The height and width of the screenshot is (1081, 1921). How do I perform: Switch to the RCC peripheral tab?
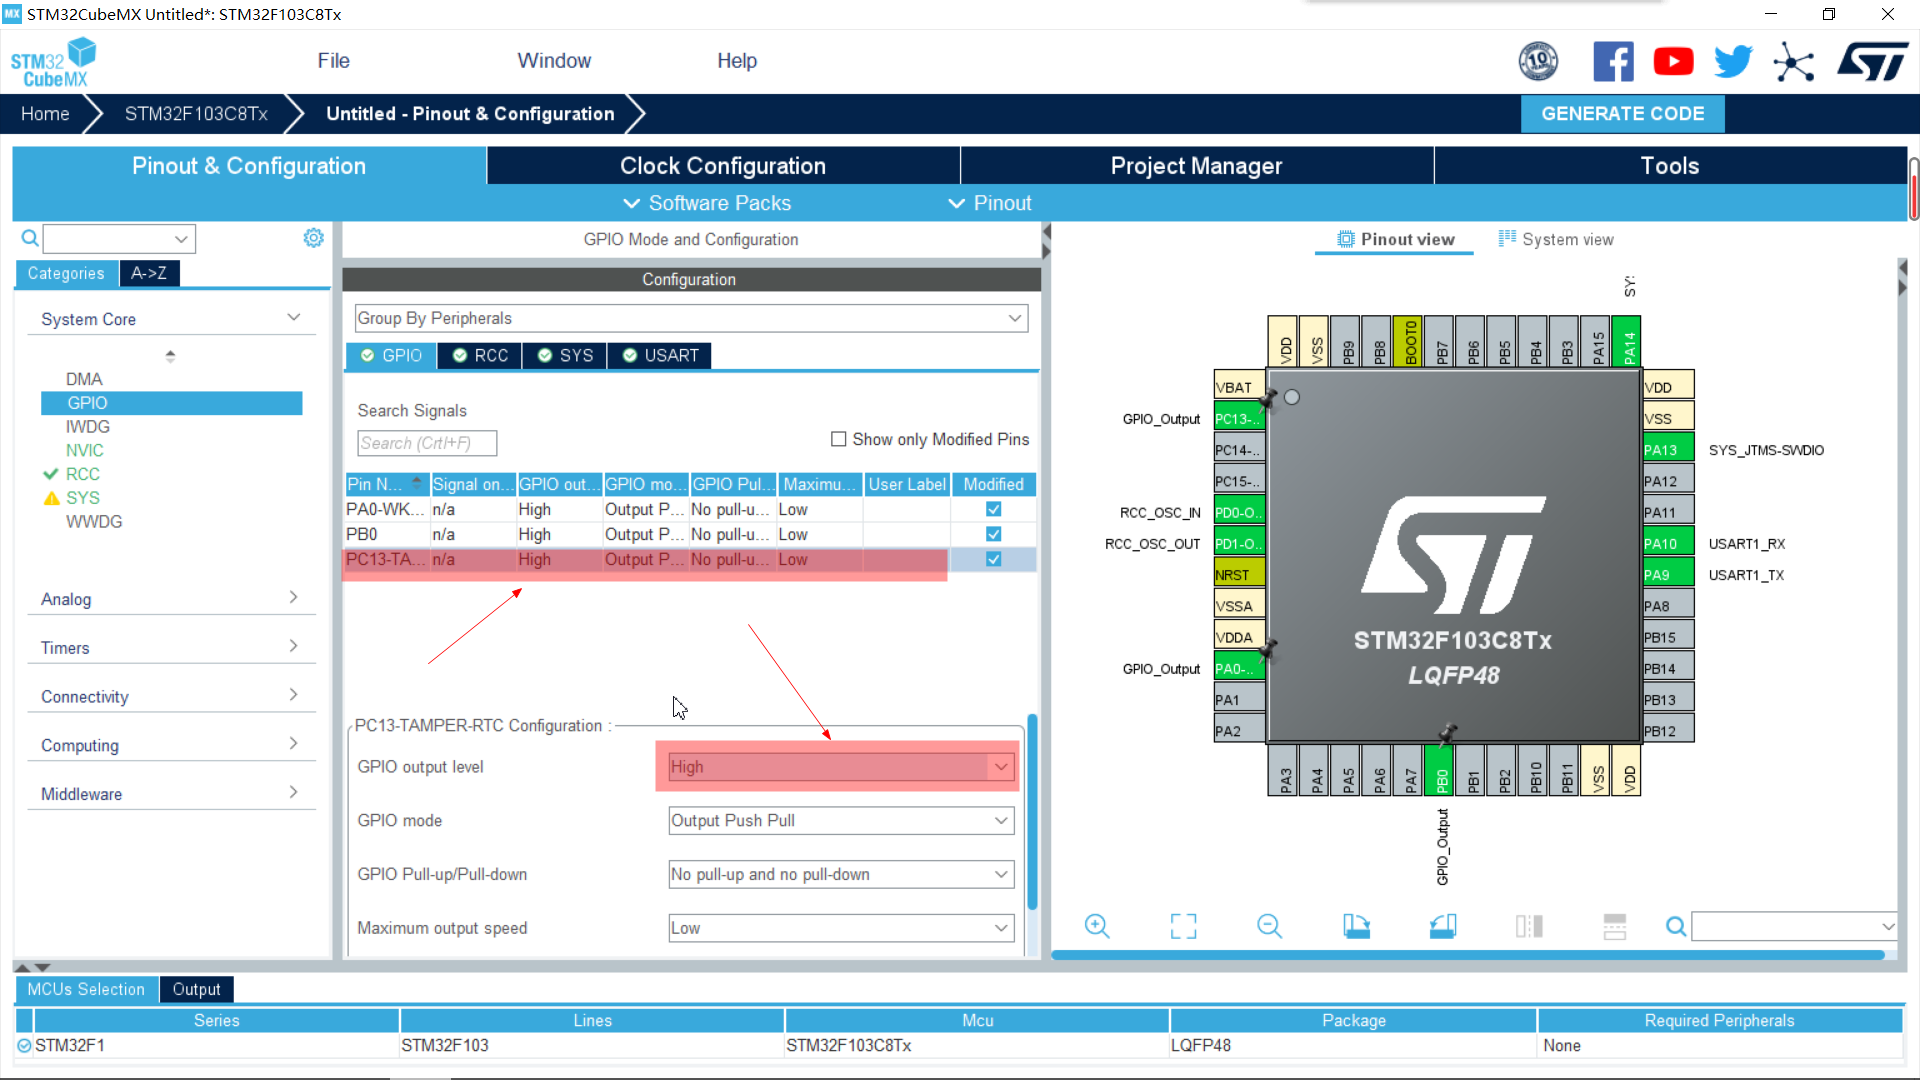(x=479, y=356)
